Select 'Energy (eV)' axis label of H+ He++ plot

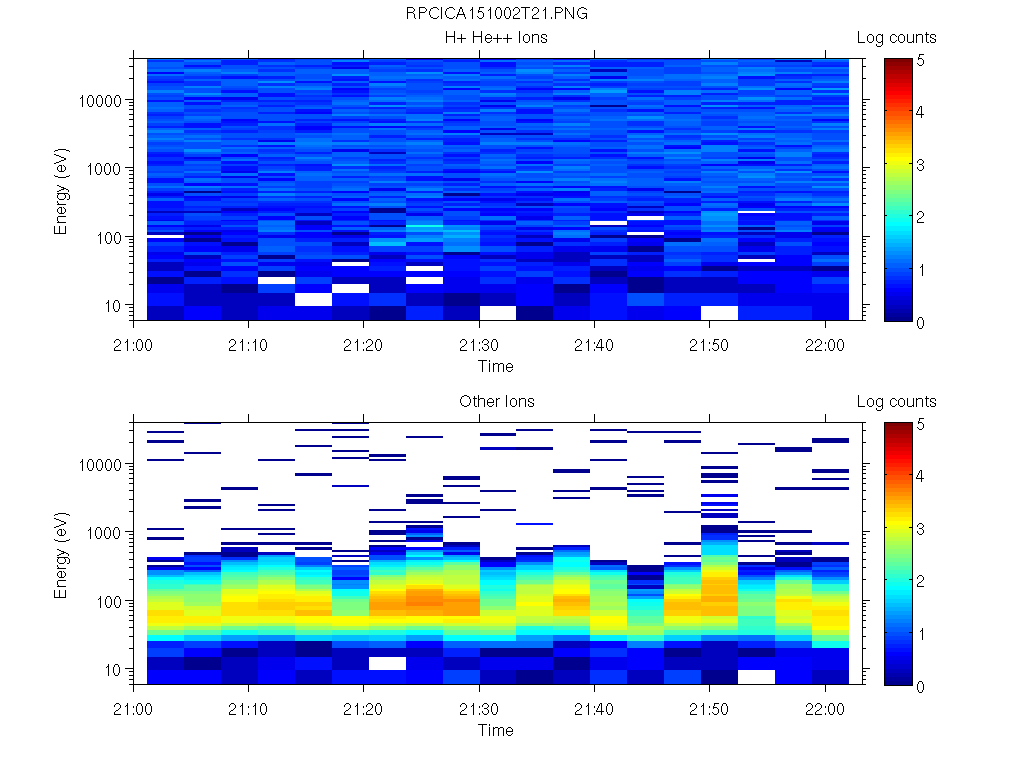(61, 191)
